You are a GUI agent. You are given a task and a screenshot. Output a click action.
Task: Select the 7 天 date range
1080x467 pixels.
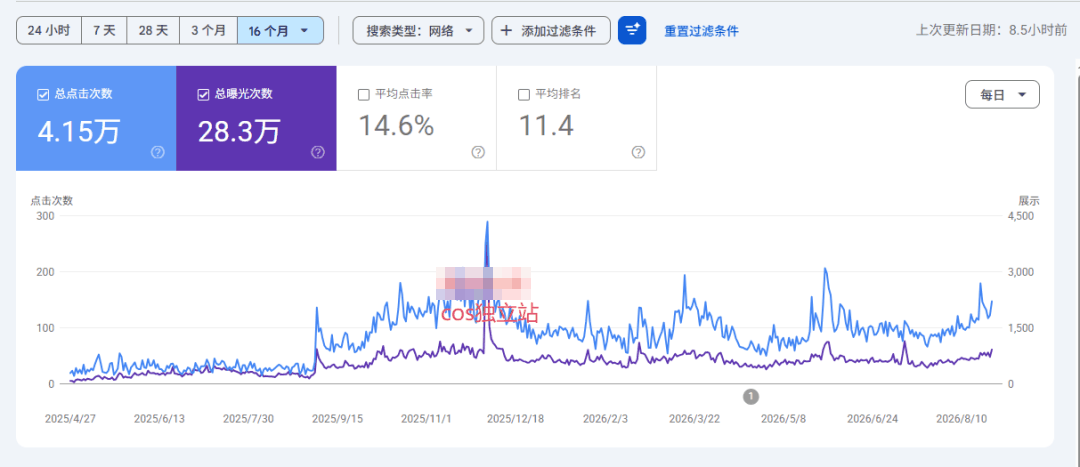104,31
